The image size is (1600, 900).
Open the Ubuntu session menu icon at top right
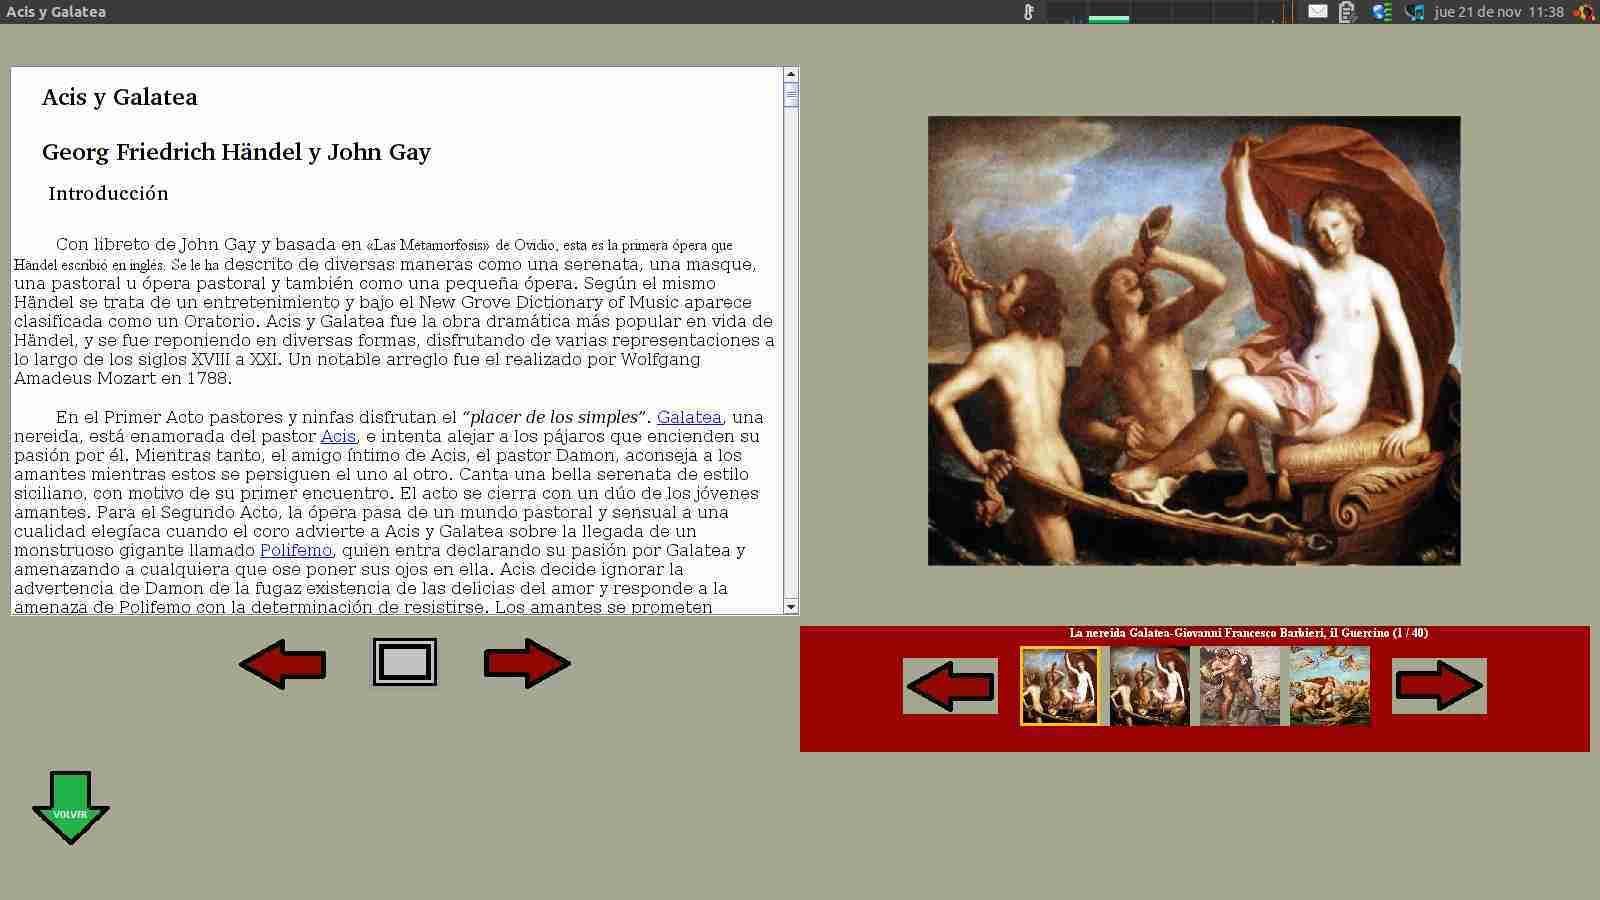point(1584,12)
